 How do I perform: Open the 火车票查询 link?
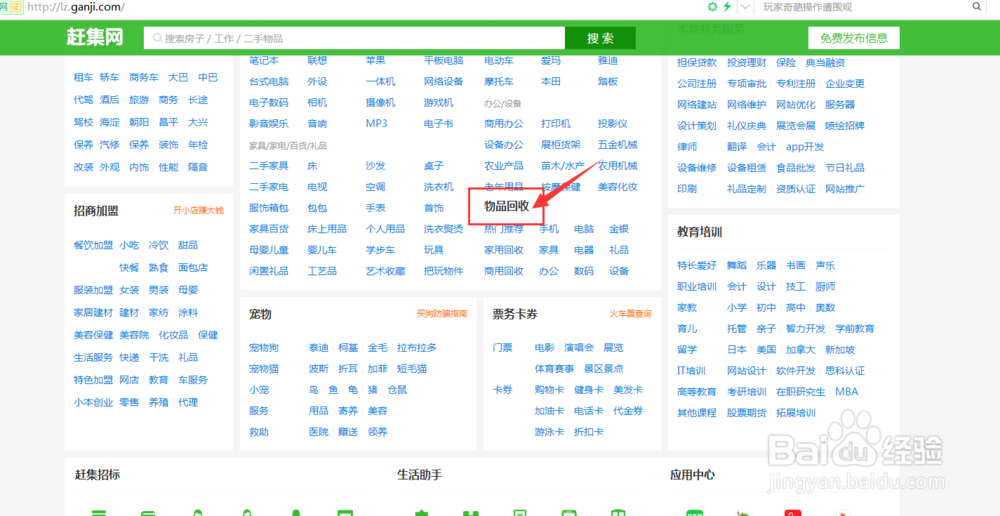pyautogui.click(x=631, y=314)
